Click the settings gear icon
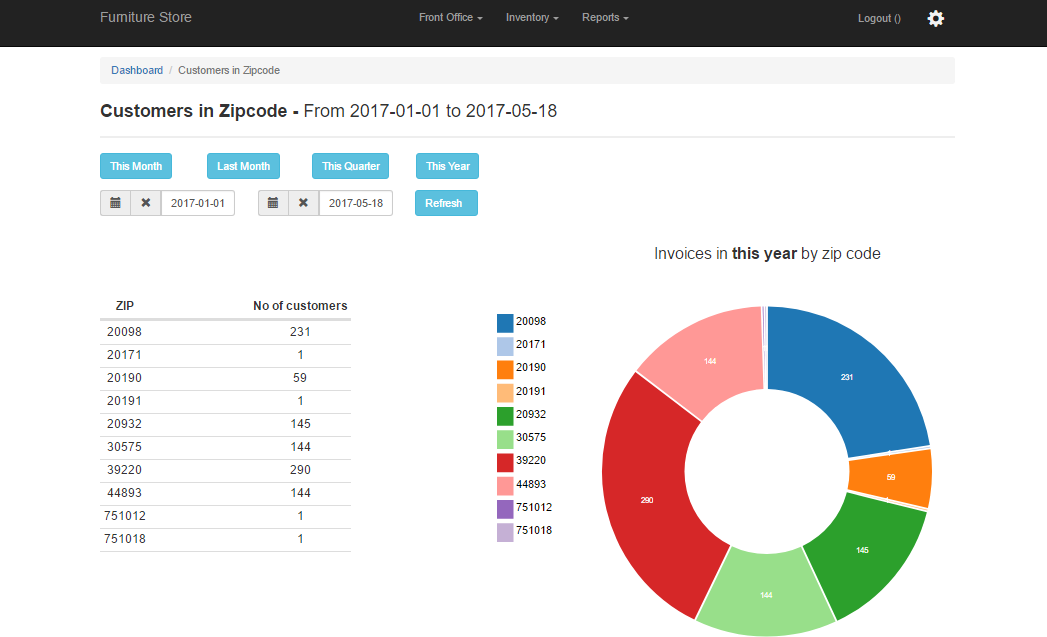This screenshot has width=1047, height=637. pos(935,18)
